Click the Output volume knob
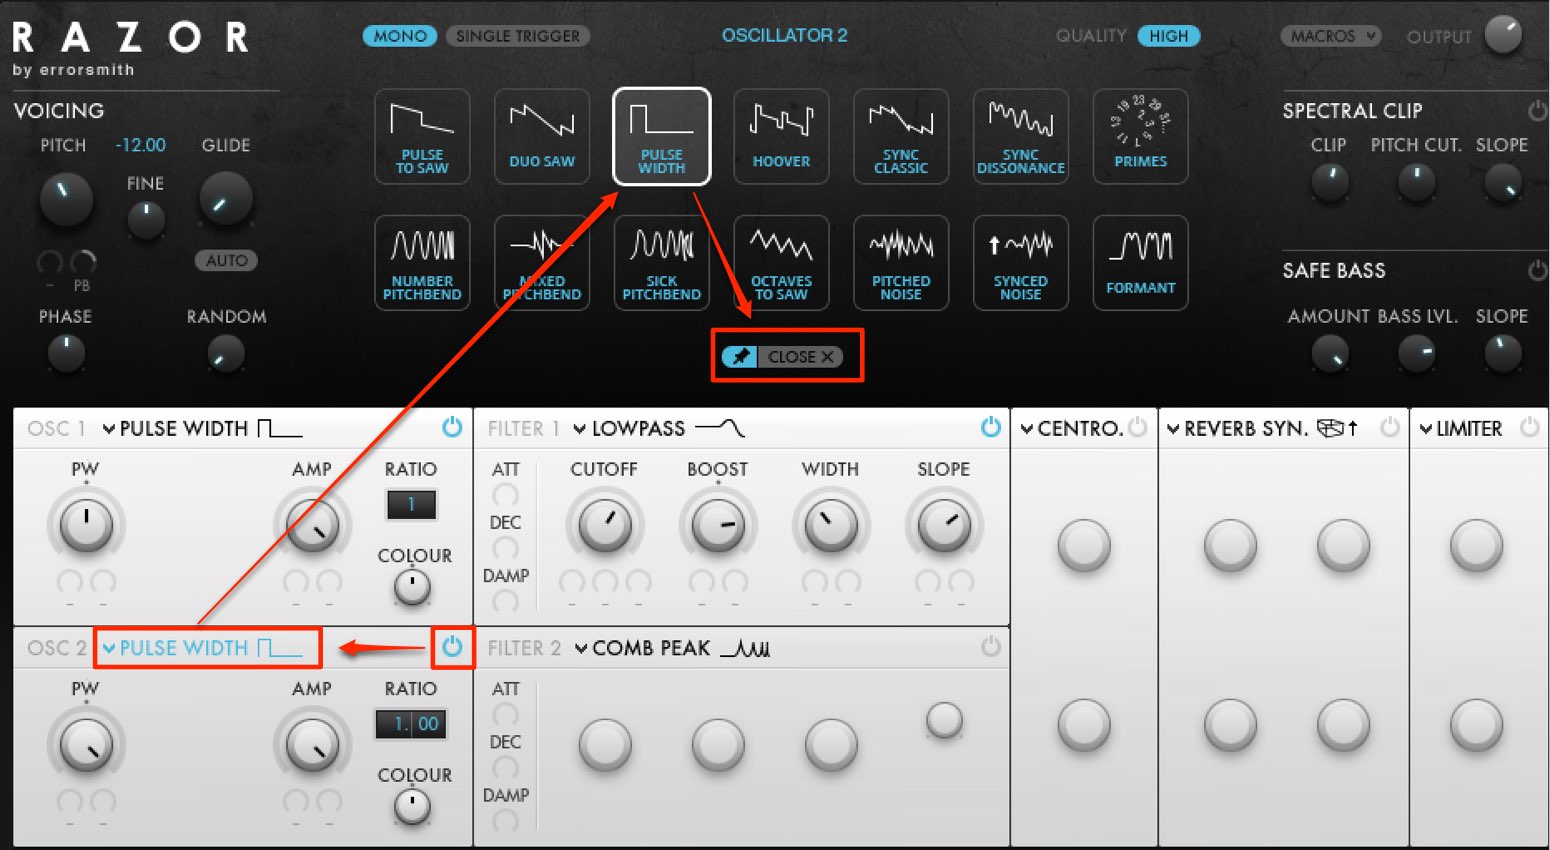 1504,34
